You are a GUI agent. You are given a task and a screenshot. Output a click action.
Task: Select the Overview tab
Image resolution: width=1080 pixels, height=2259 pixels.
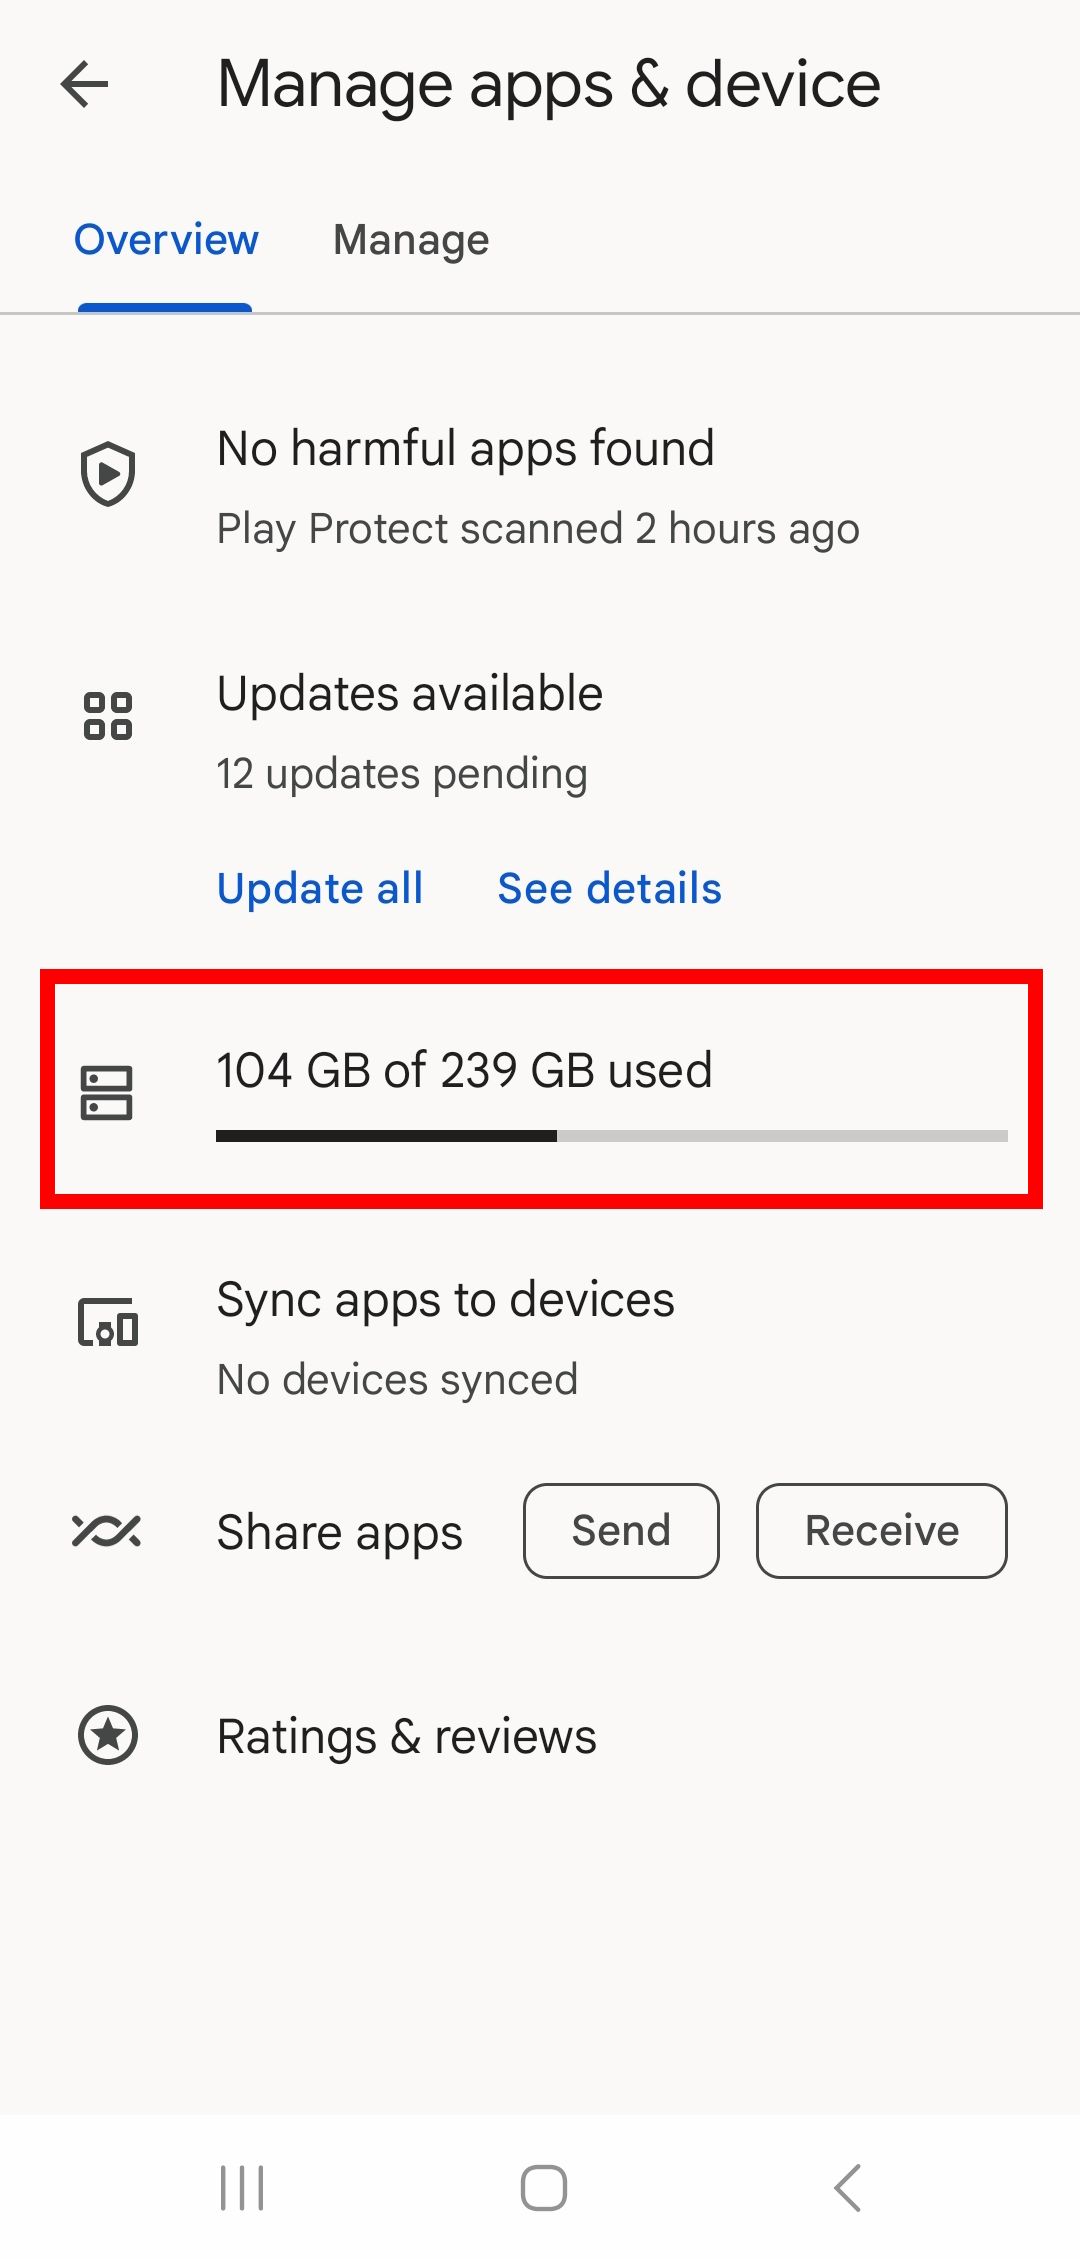165,240
